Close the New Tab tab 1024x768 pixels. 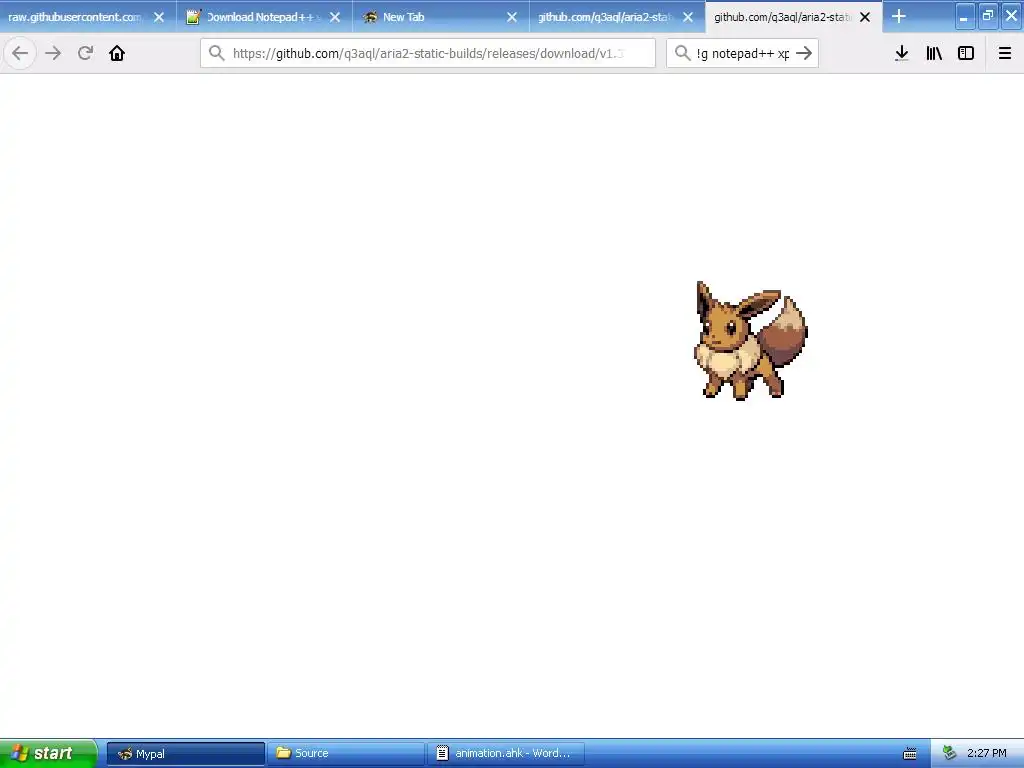[512, 17]
